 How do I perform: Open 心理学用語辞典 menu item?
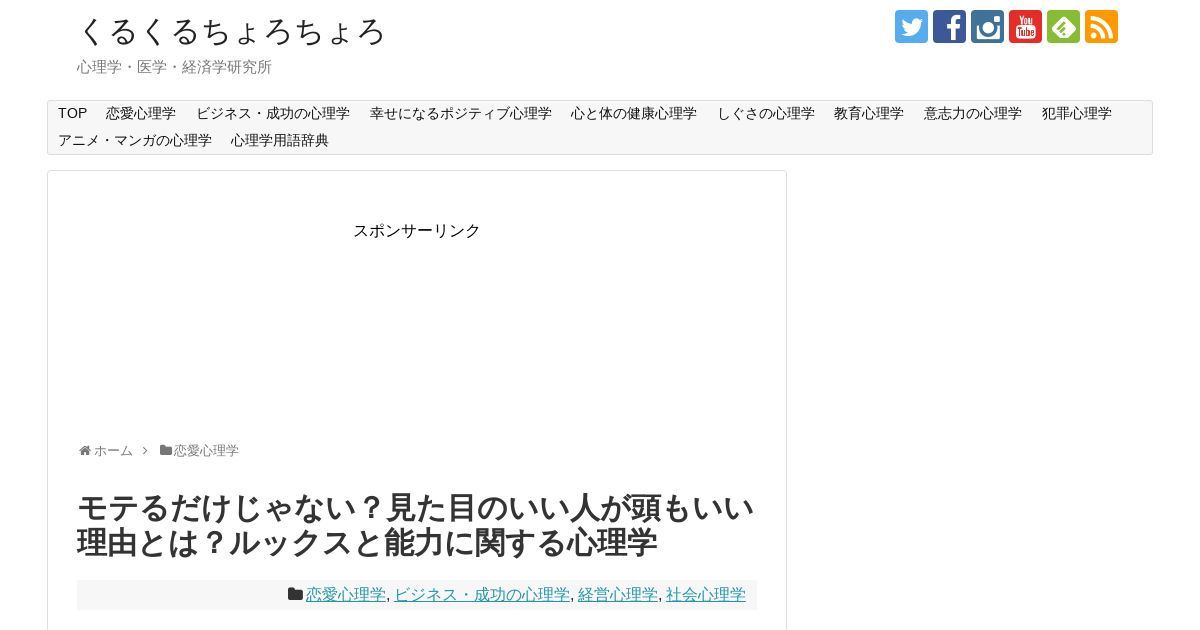tap(280, 141)
